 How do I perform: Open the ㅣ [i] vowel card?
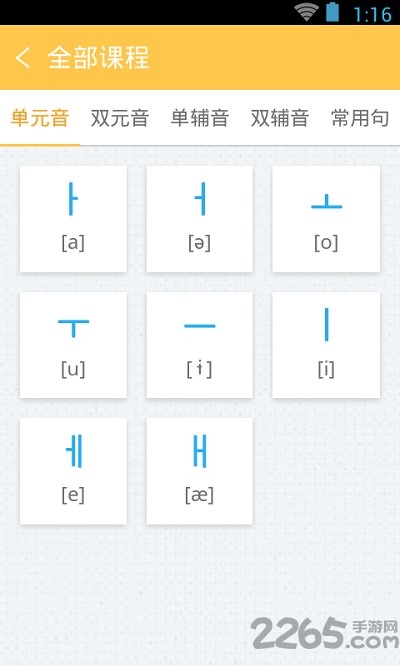tap(326, 345)
